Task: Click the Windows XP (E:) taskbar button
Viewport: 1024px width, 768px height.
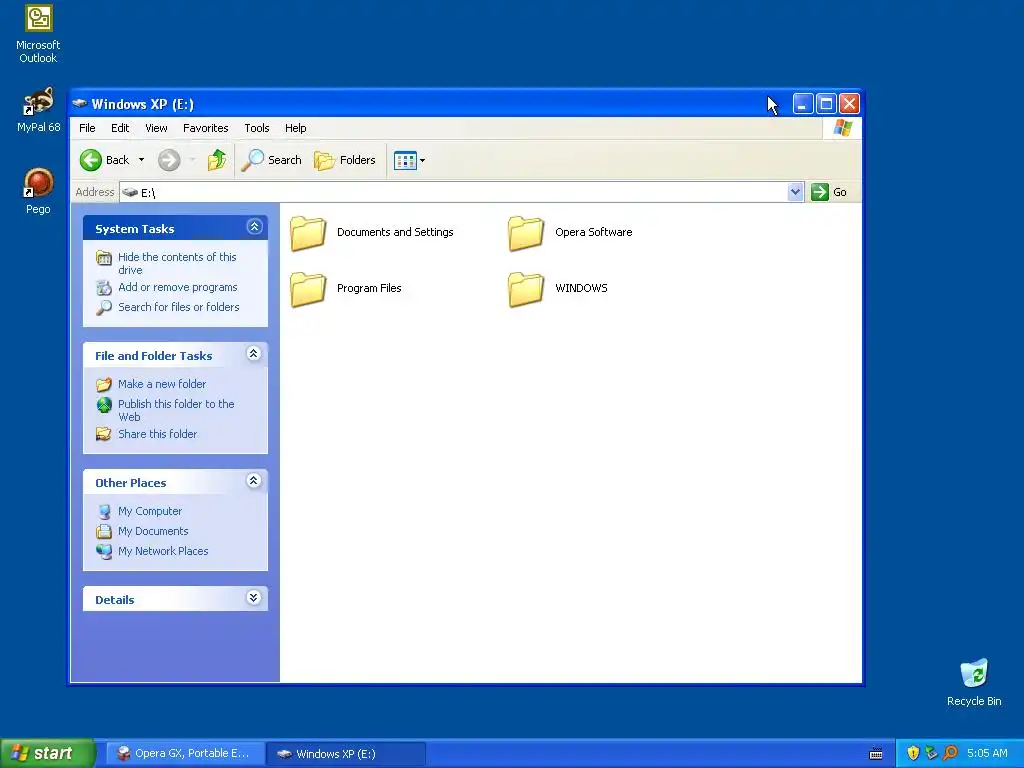Action: (346, 754)
